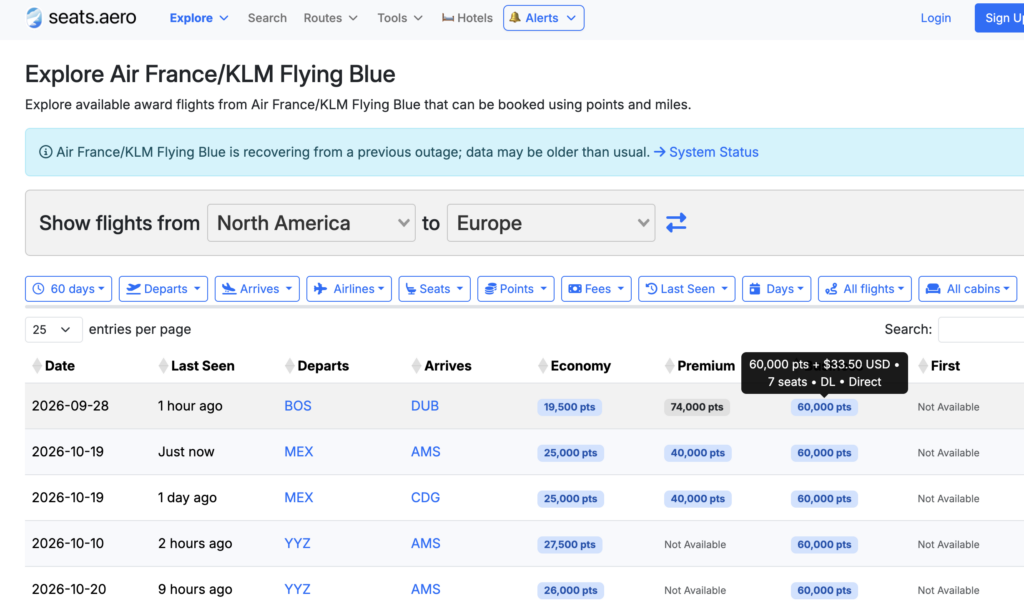Open the Explore navigation menu
Viewport: 1024px width, 606px height.
(x=199, y=18)
